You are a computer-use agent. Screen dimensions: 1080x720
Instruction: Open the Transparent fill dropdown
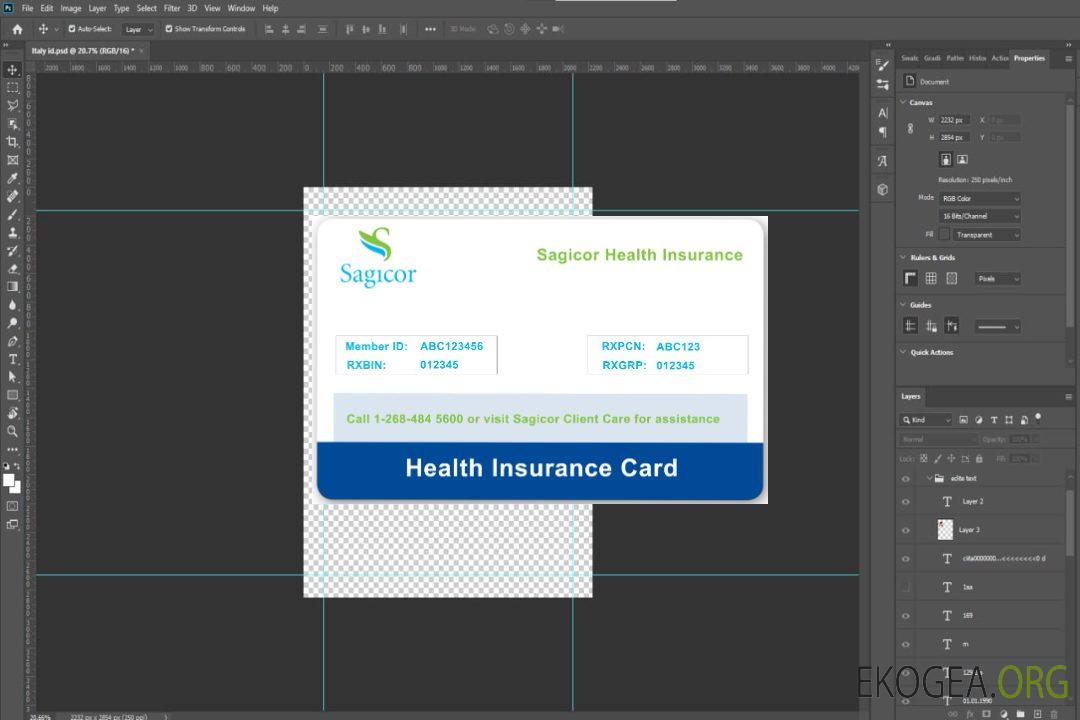[x=986, y=235]
